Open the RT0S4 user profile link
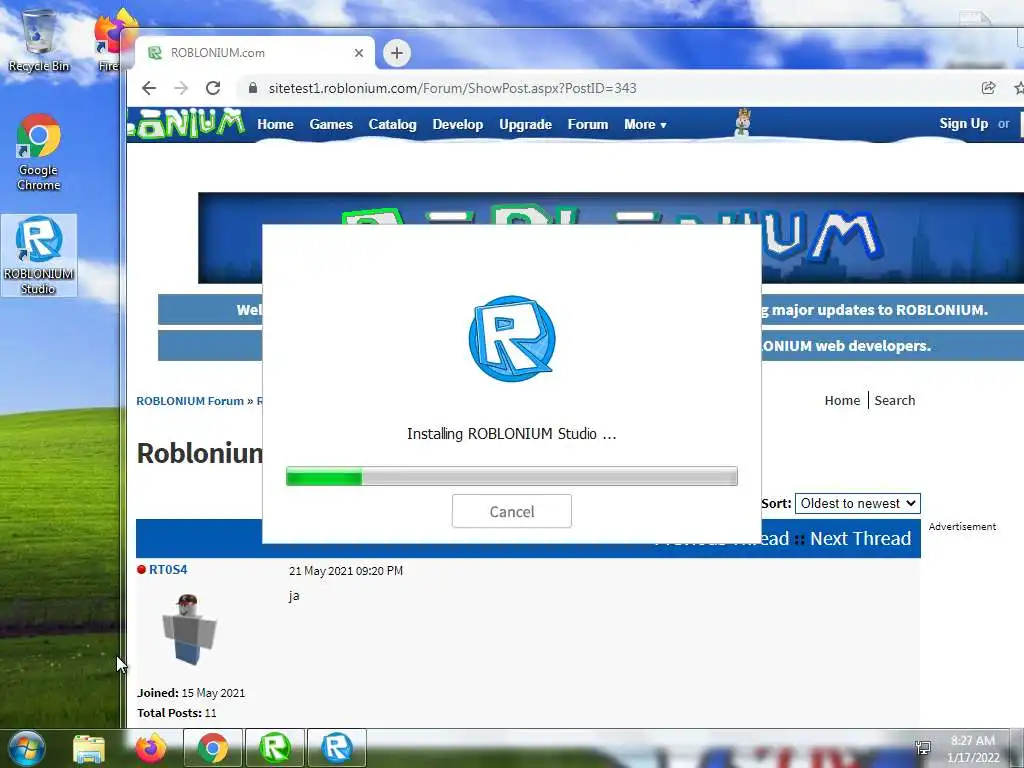 click(168, 569)
